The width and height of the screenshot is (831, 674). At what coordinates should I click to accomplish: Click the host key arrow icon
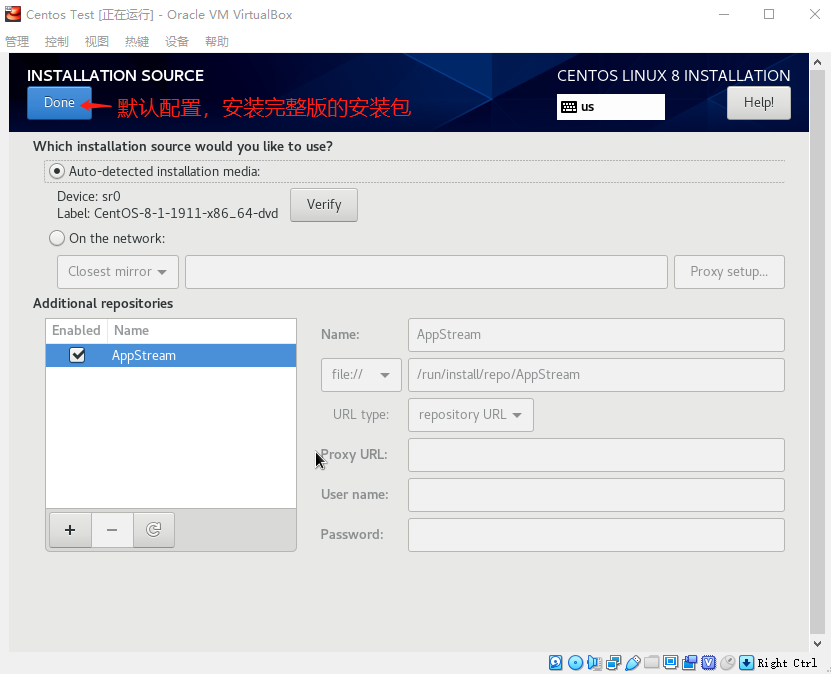coord(746,662)
